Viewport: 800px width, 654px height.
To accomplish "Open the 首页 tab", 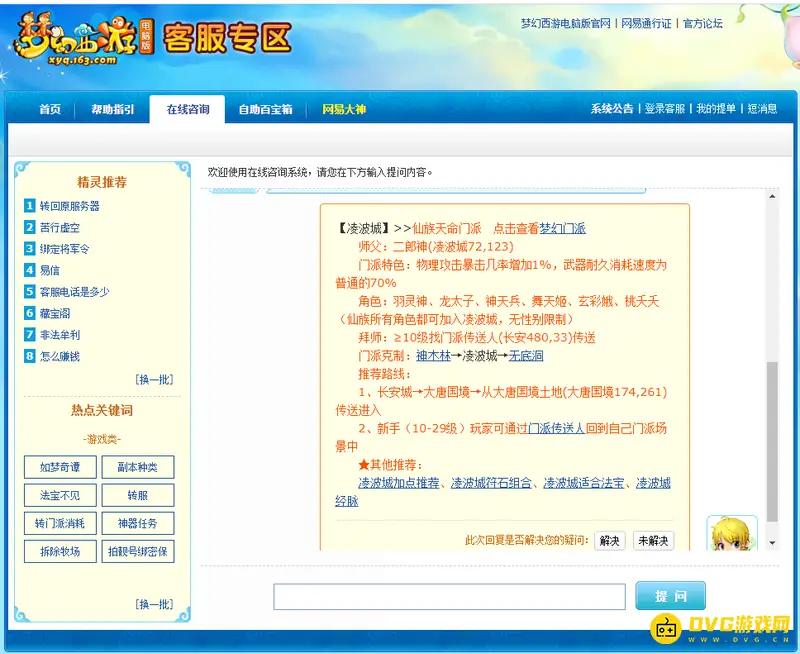I will (x=49, y=109).
